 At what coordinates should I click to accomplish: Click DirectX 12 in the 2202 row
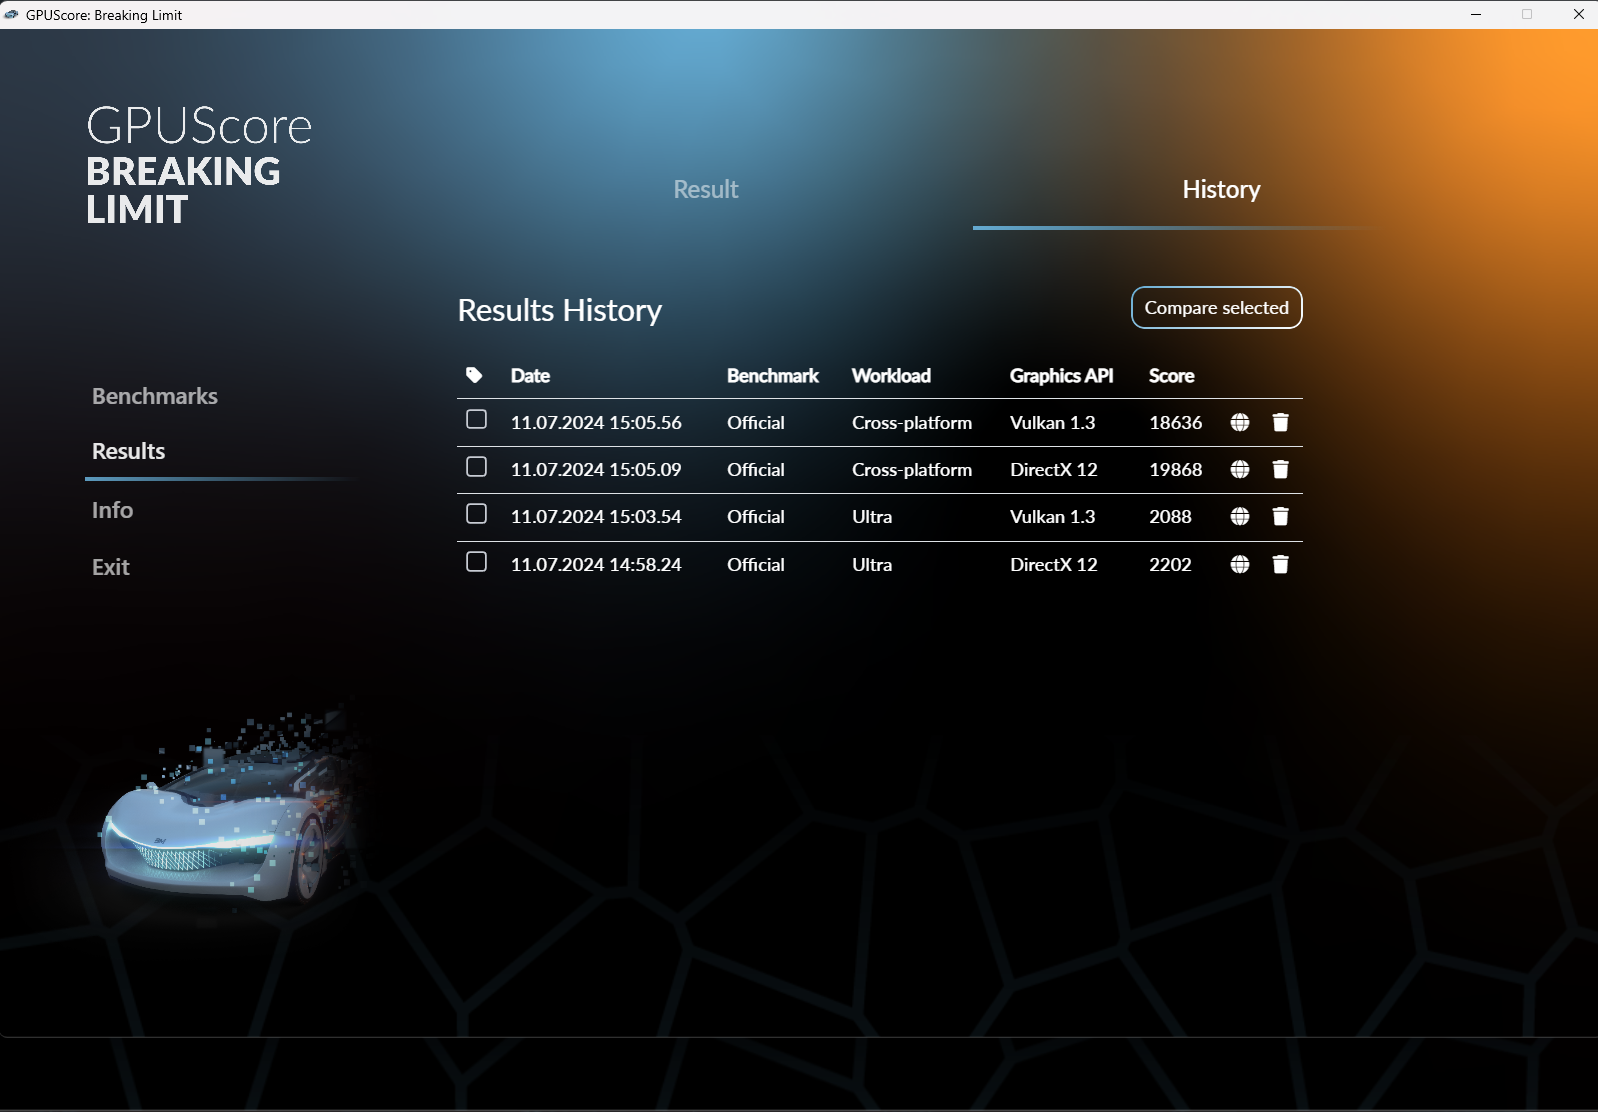[x=1054, y=564]
